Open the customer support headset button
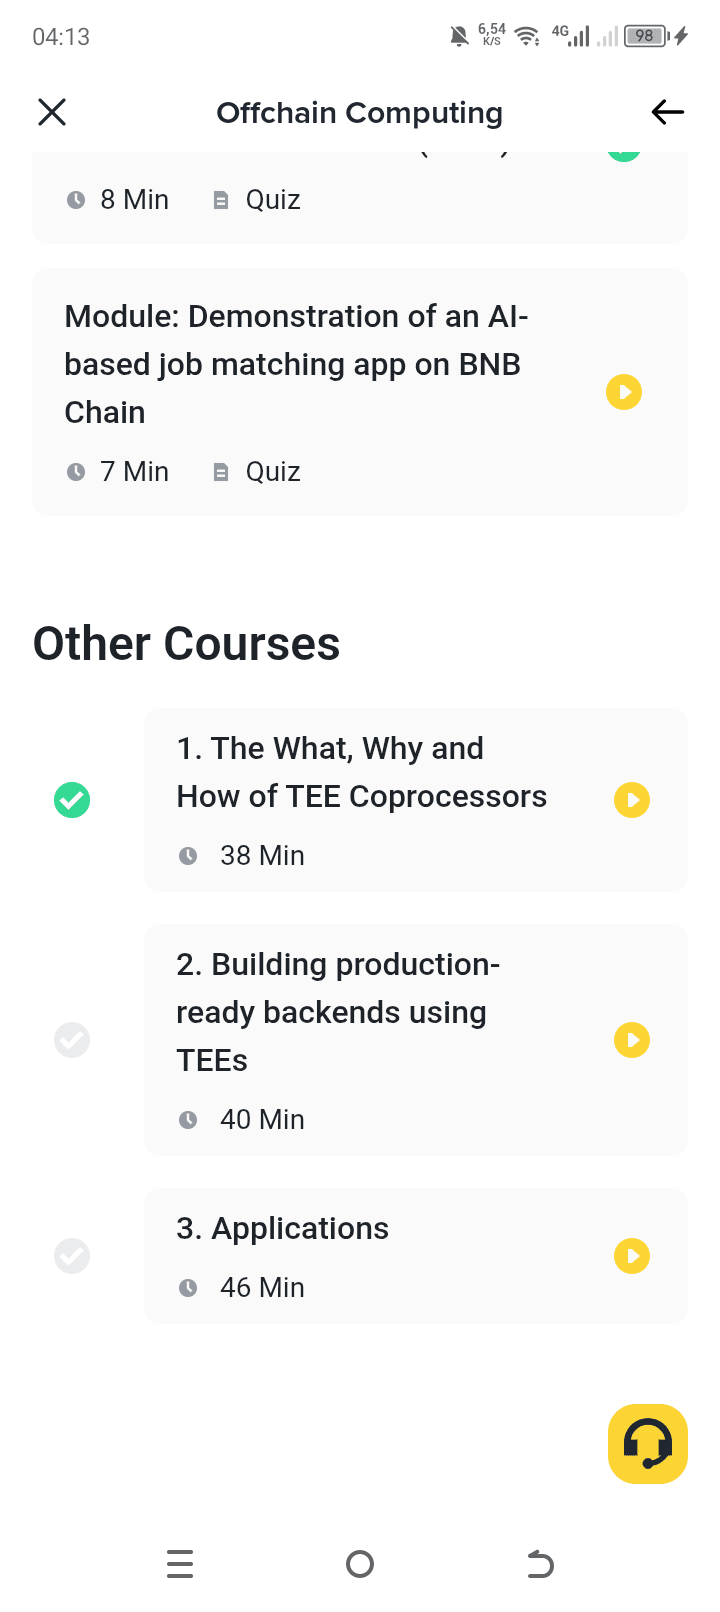The image size is (720, 1612). coord(648,1444)
